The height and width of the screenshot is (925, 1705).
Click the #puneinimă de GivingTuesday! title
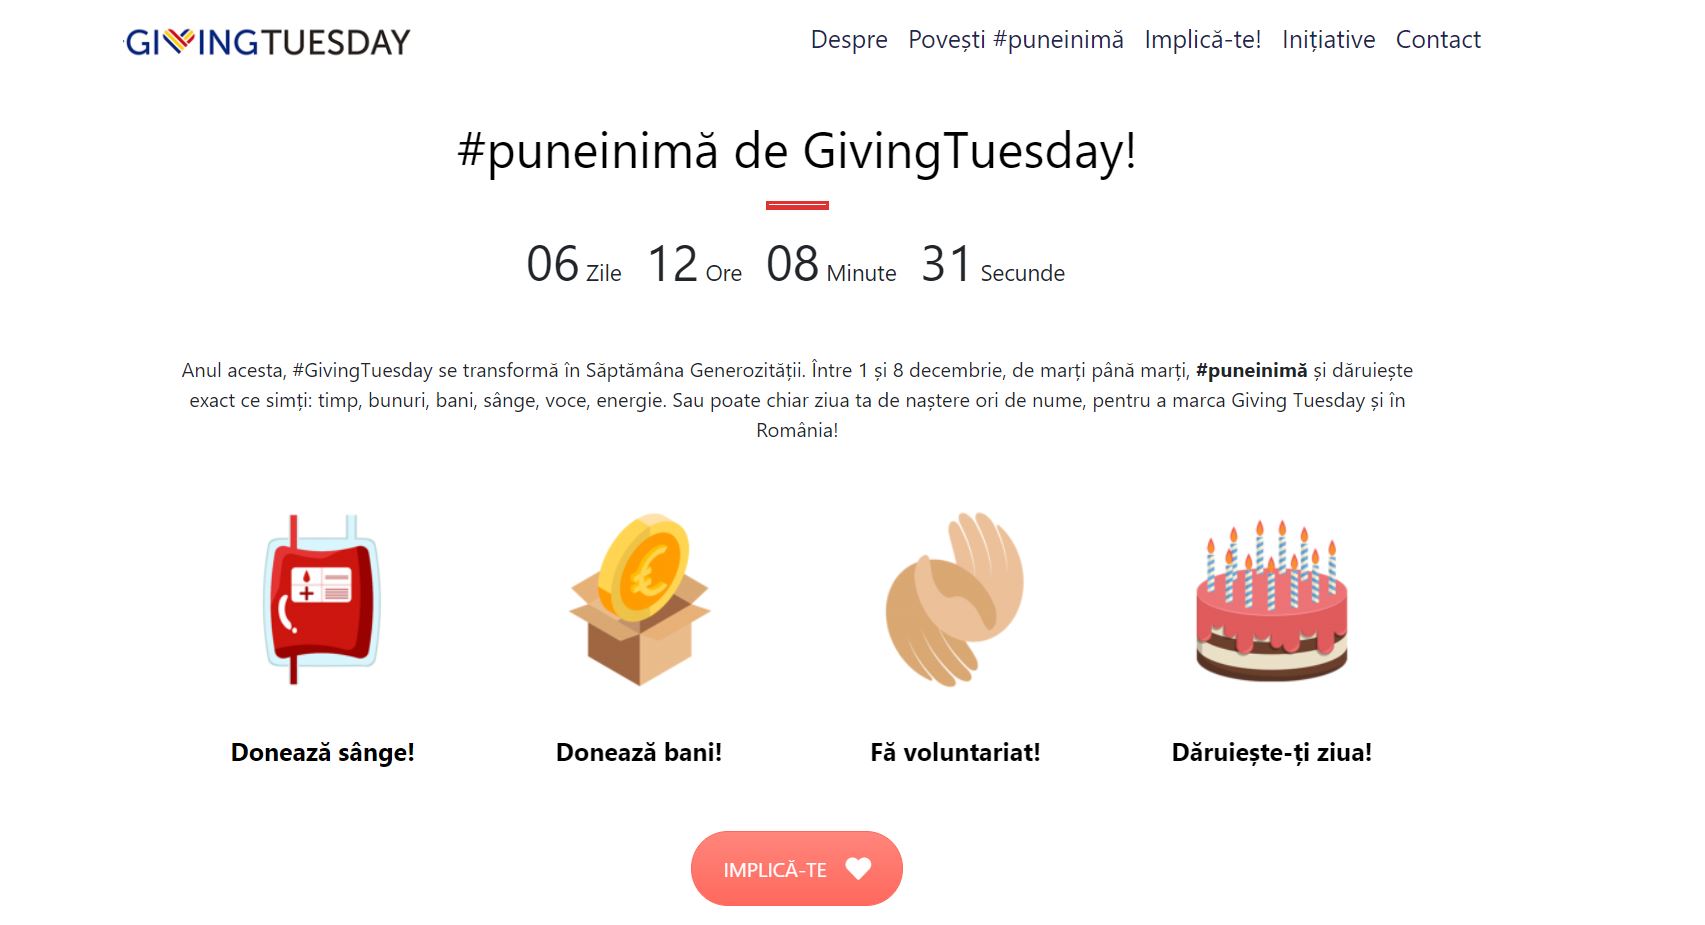click(797, 152)
